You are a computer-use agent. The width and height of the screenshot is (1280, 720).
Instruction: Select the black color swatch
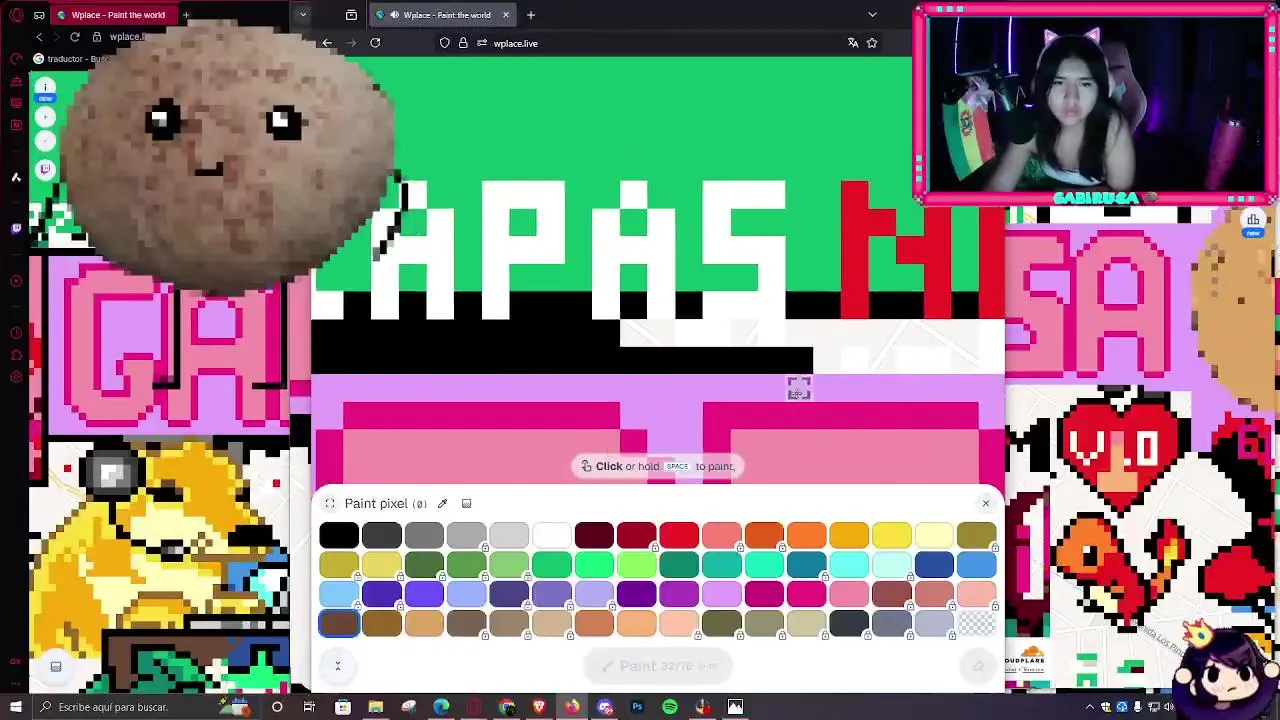pyautogui.click(x=339, y=535)
